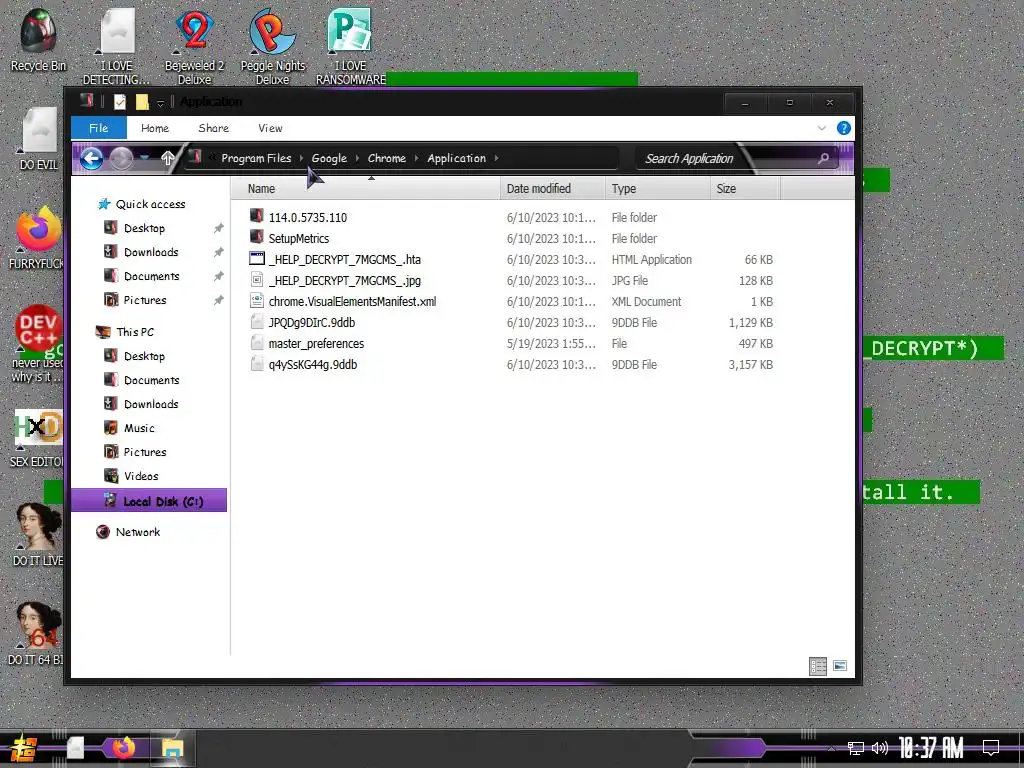Screen dimensions: 1024x768
Task: Open the File tab
Action: pos(99,128)
